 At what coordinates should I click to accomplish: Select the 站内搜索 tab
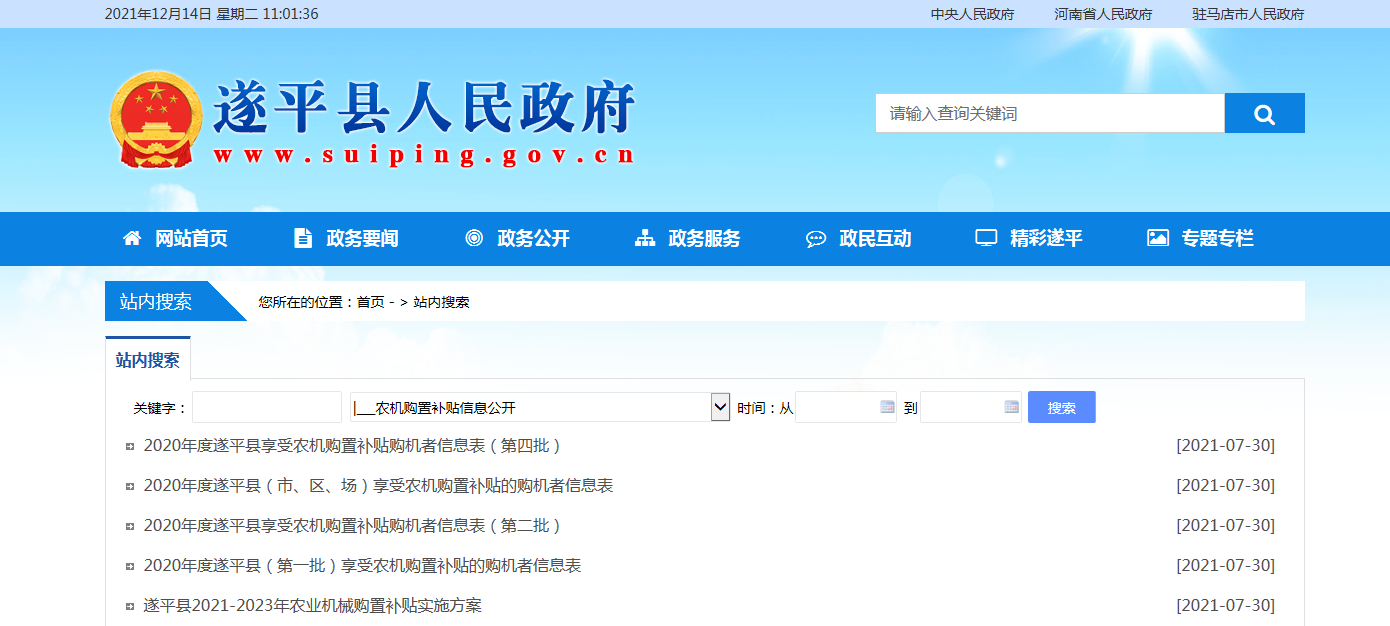(x=148, y=360)
